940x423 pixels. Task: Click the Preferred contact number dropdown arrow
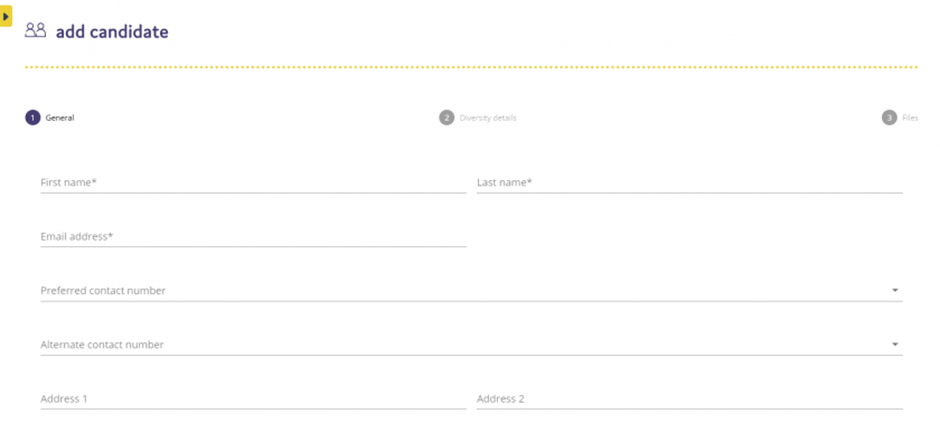(x=895, y=291)
